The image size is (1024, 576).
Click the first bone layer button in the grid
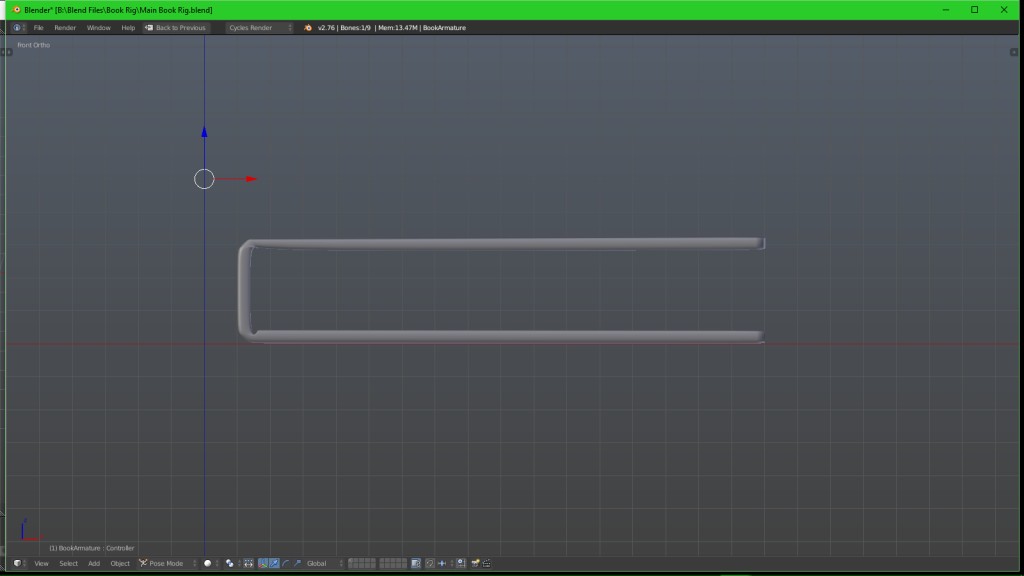351,561
